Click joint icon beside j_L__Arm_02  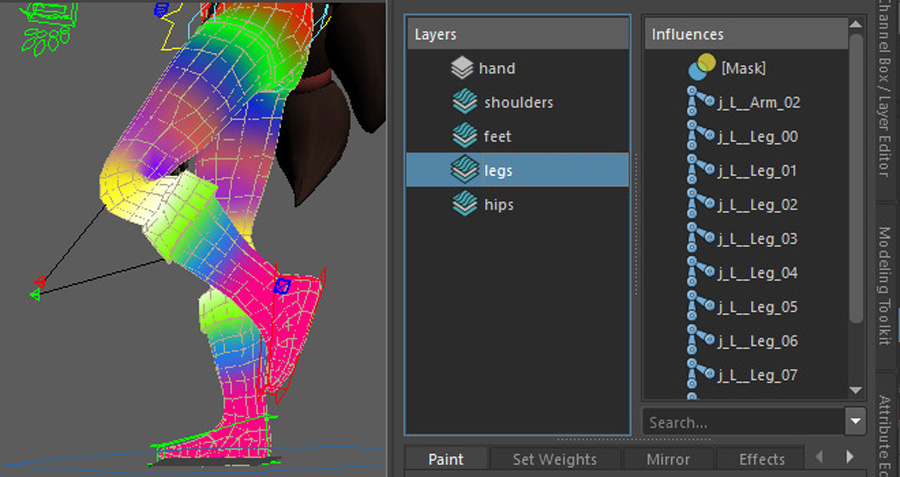click(699, 102)
